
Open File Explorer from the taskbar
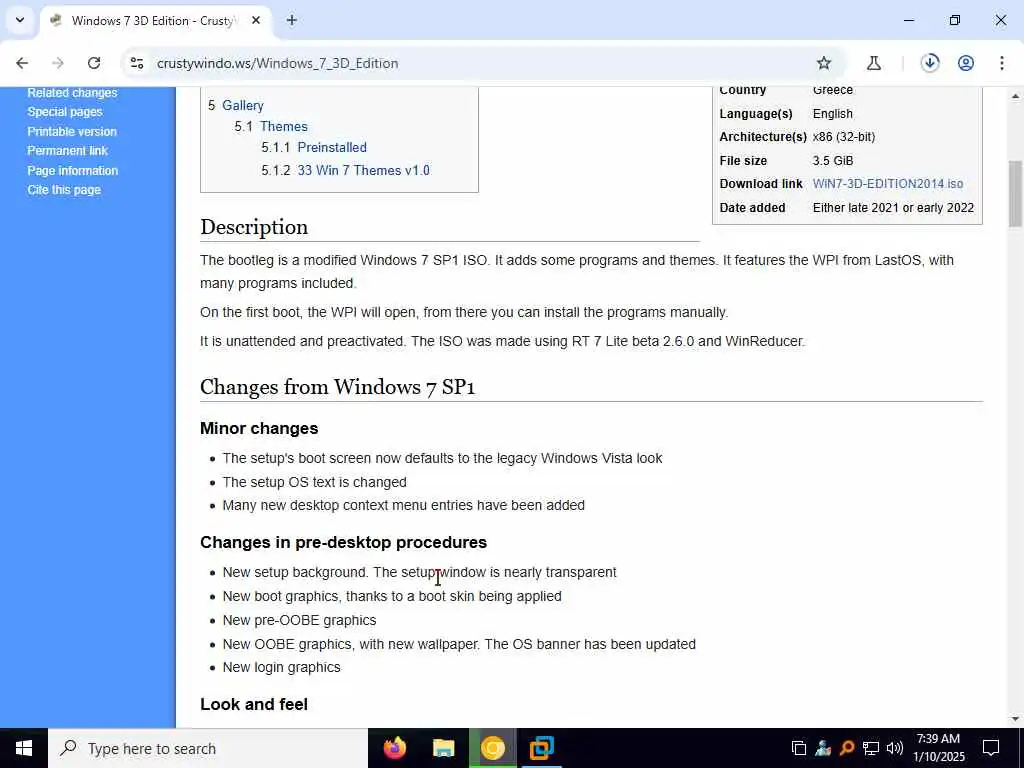tap(443, 748)
